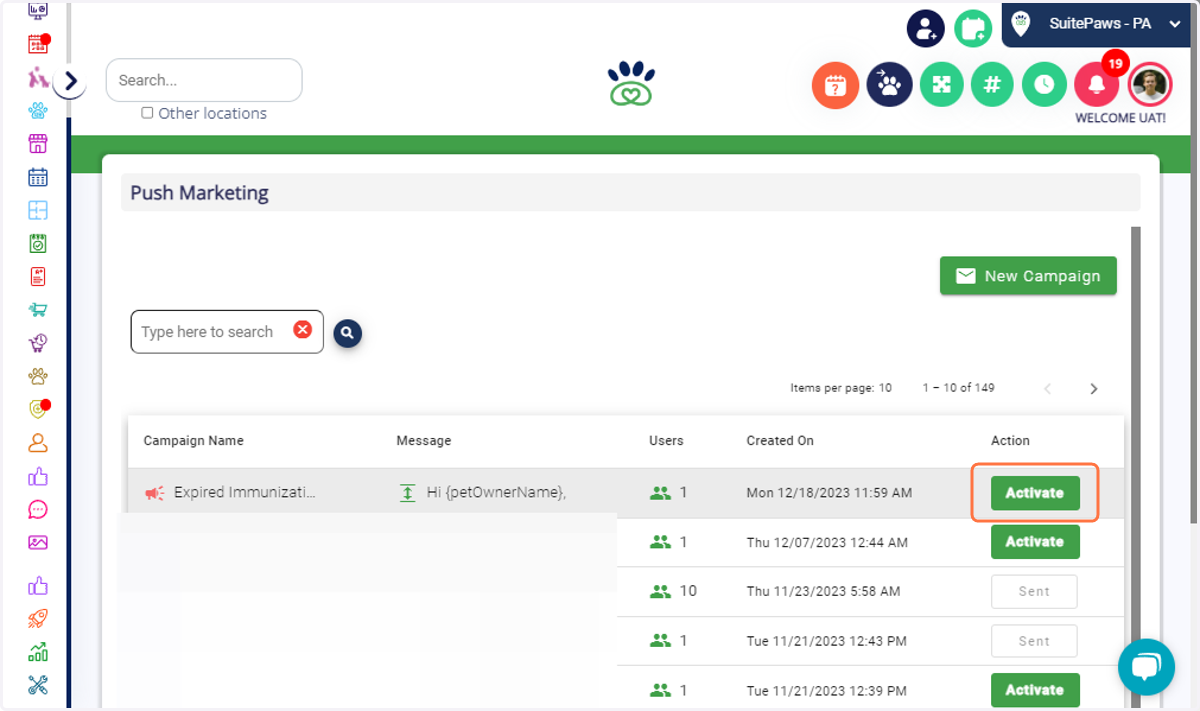Open the light blue paw sidebar icon
1200x711 pixels.
(x=38, y=110)
